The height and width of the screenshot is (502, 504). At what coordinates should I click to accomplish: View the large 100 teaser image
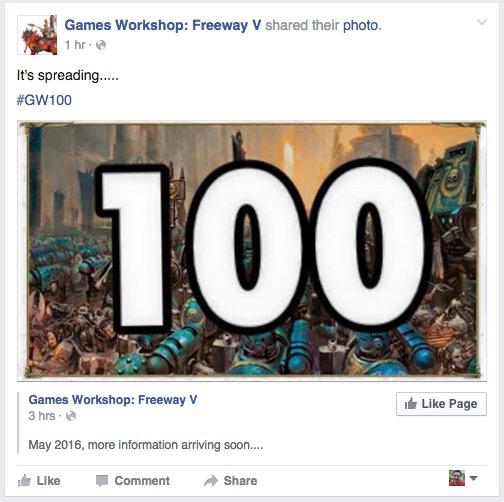tap(252, 251)
